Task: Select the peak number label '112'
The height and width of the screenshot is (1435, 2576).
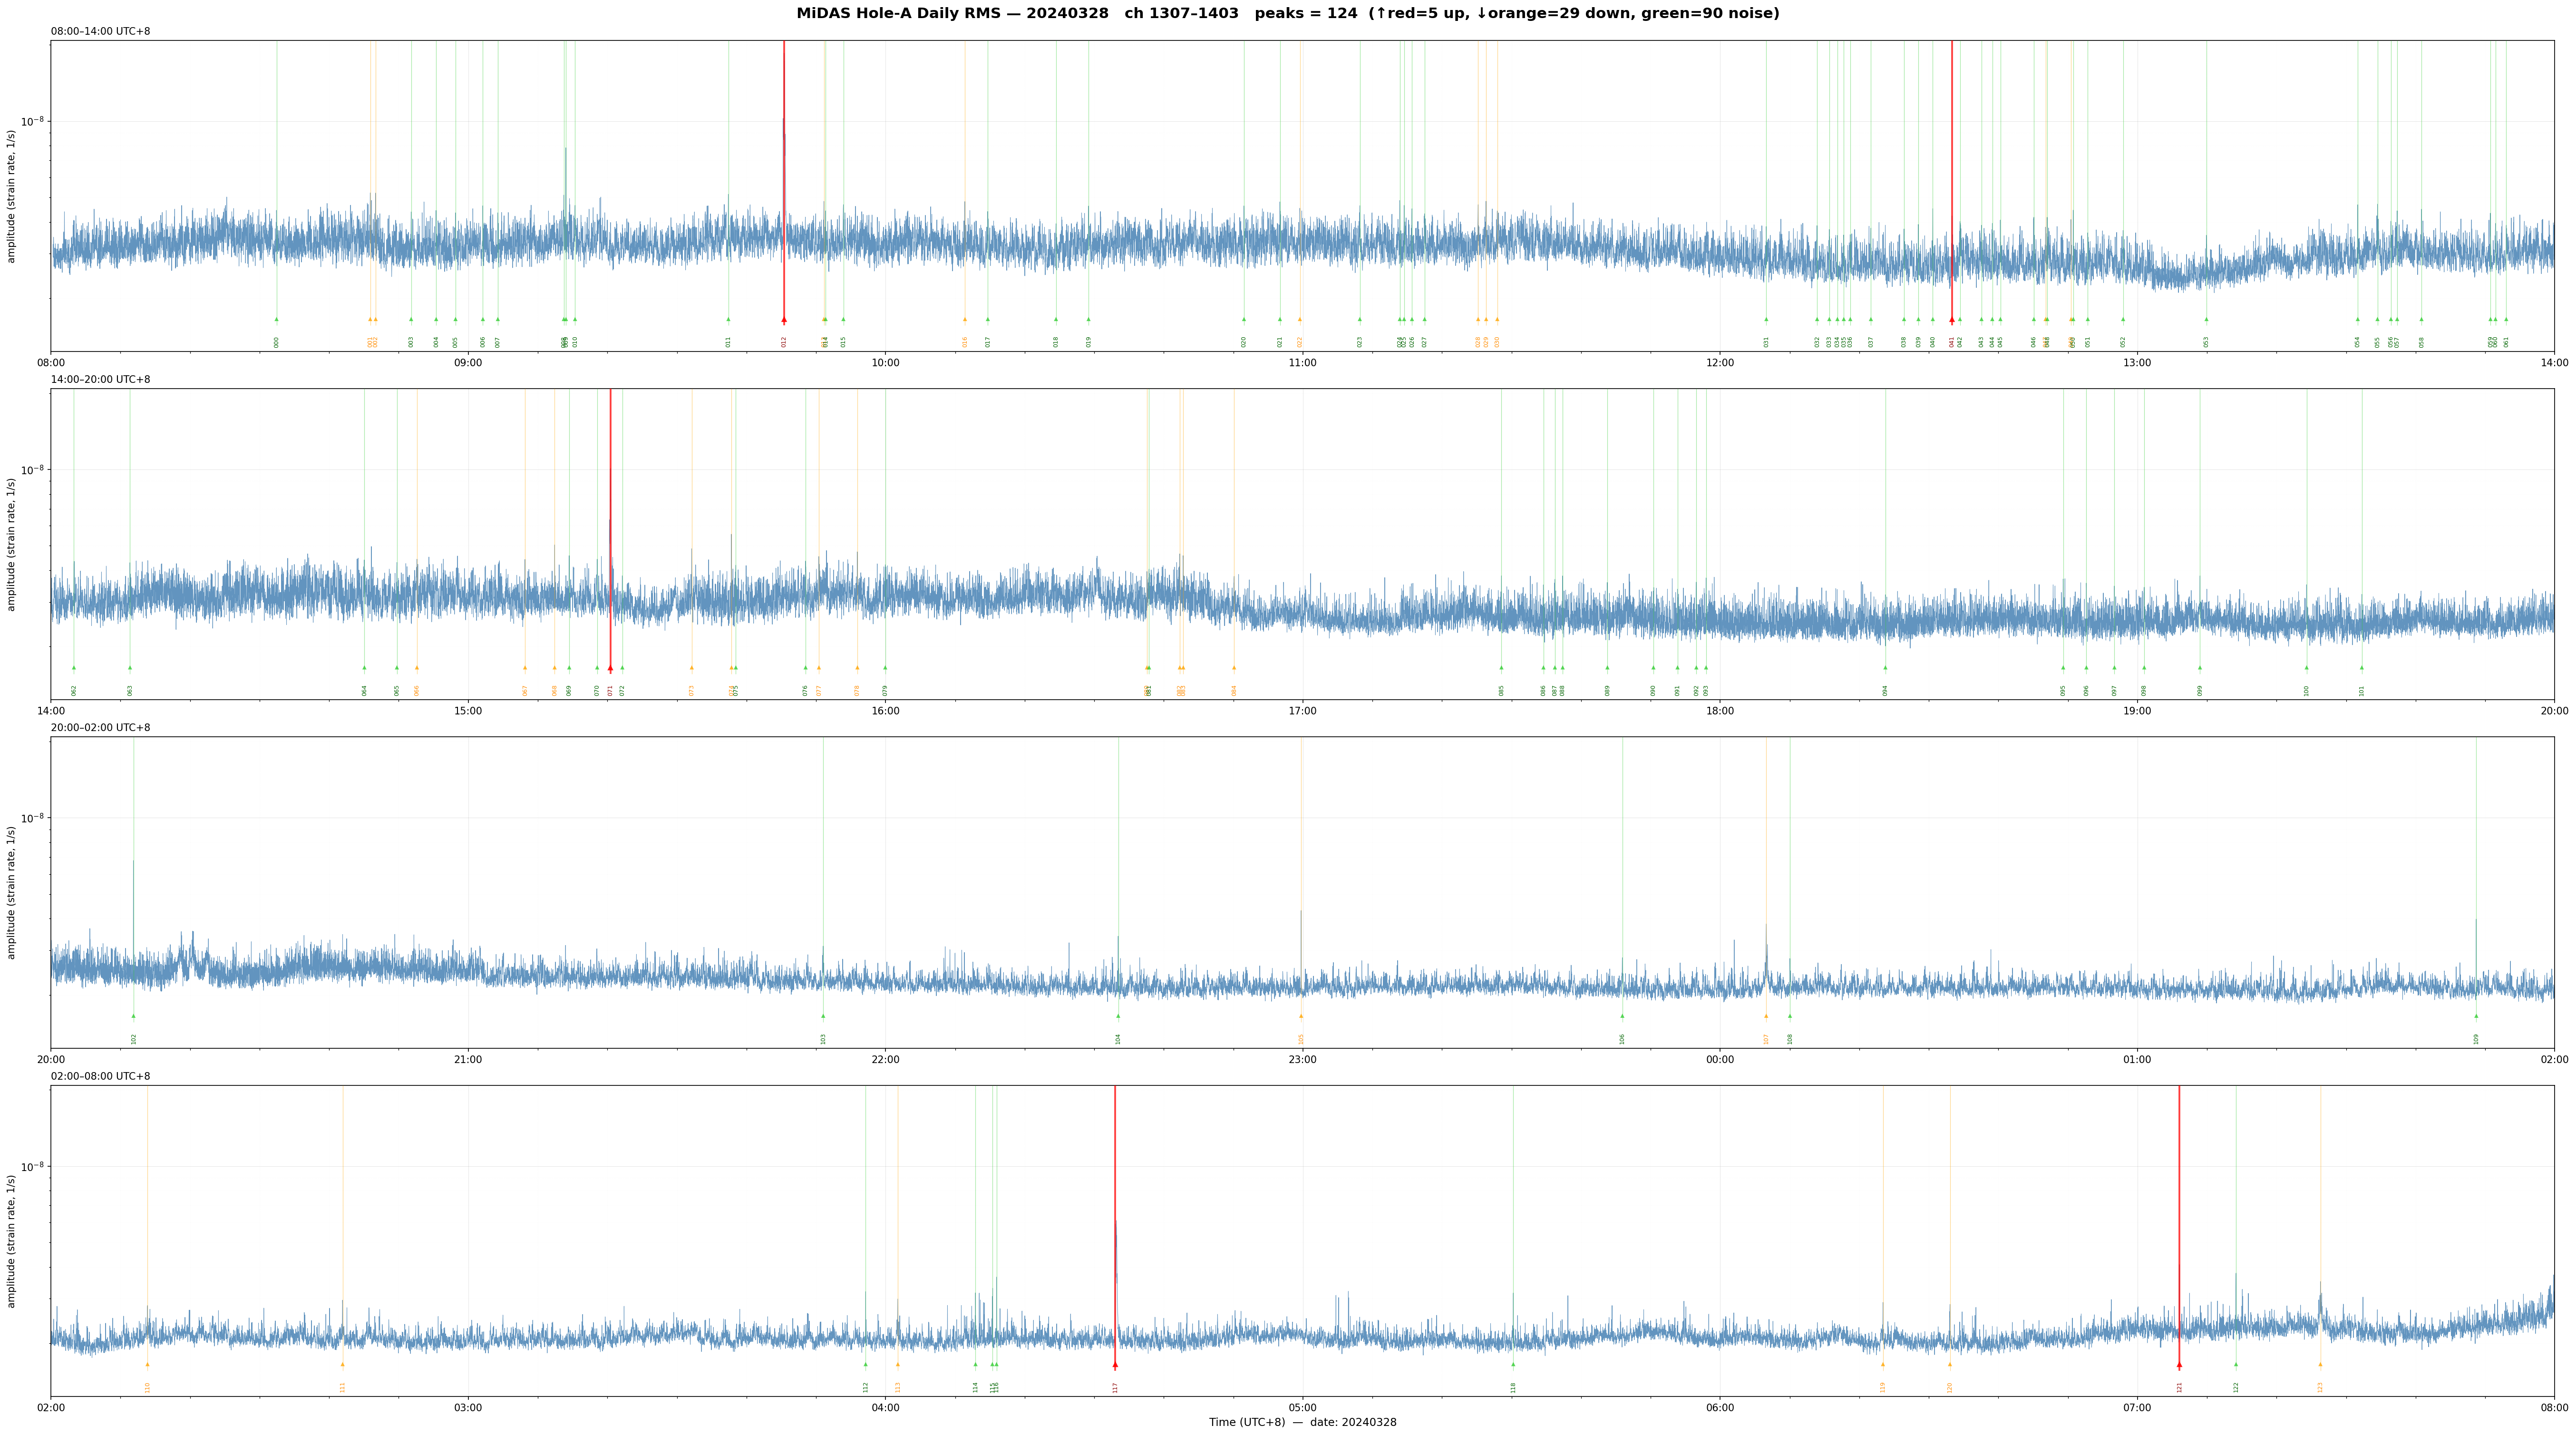Action: [x=866, y=1387]
